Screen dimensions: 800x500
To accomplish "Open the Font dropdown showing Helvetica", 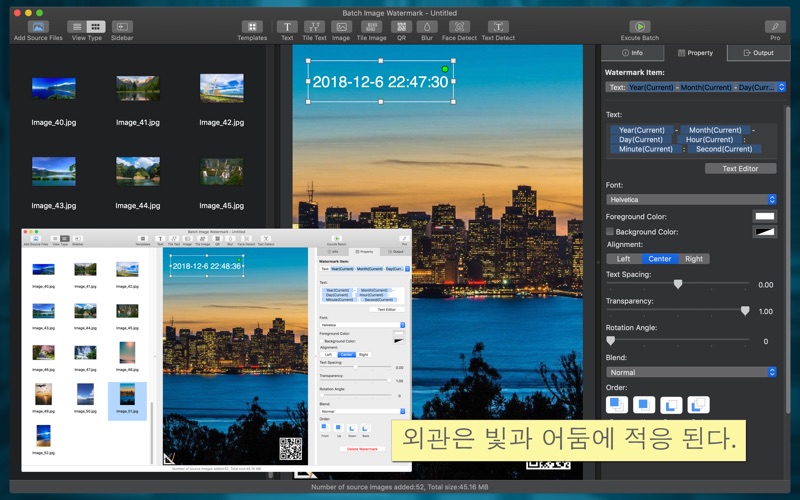I will tap(691, 200).
